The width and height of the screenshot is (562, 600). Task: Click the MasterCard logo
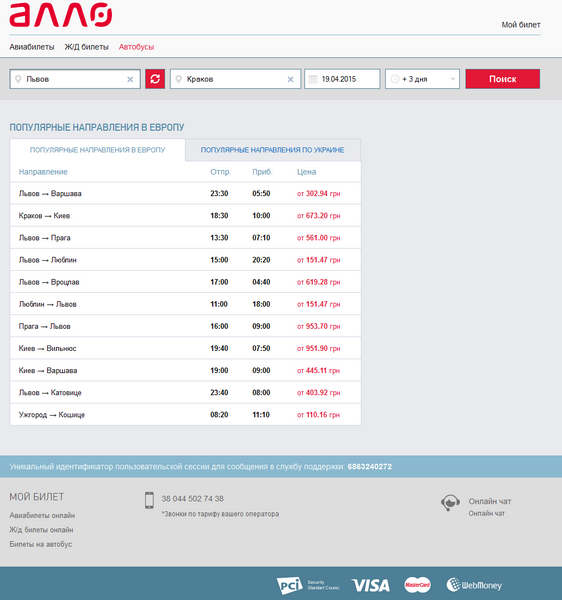coord(417,585)
